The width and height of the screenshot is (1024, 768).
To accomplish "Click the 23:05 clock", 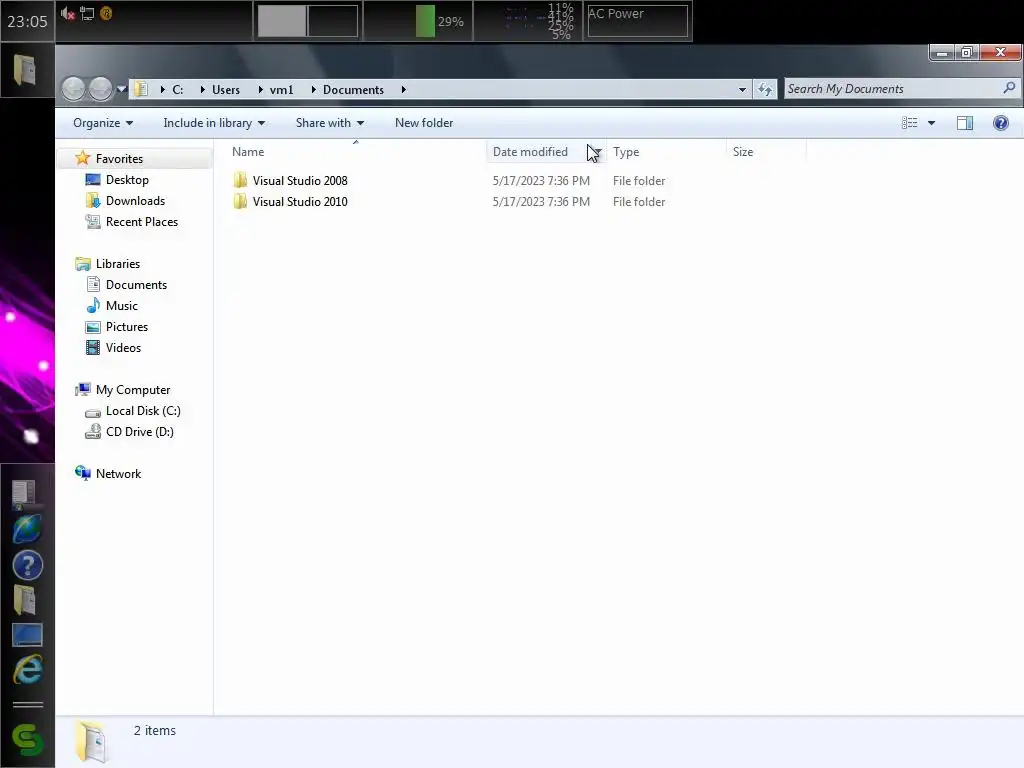I will (27, 22).
